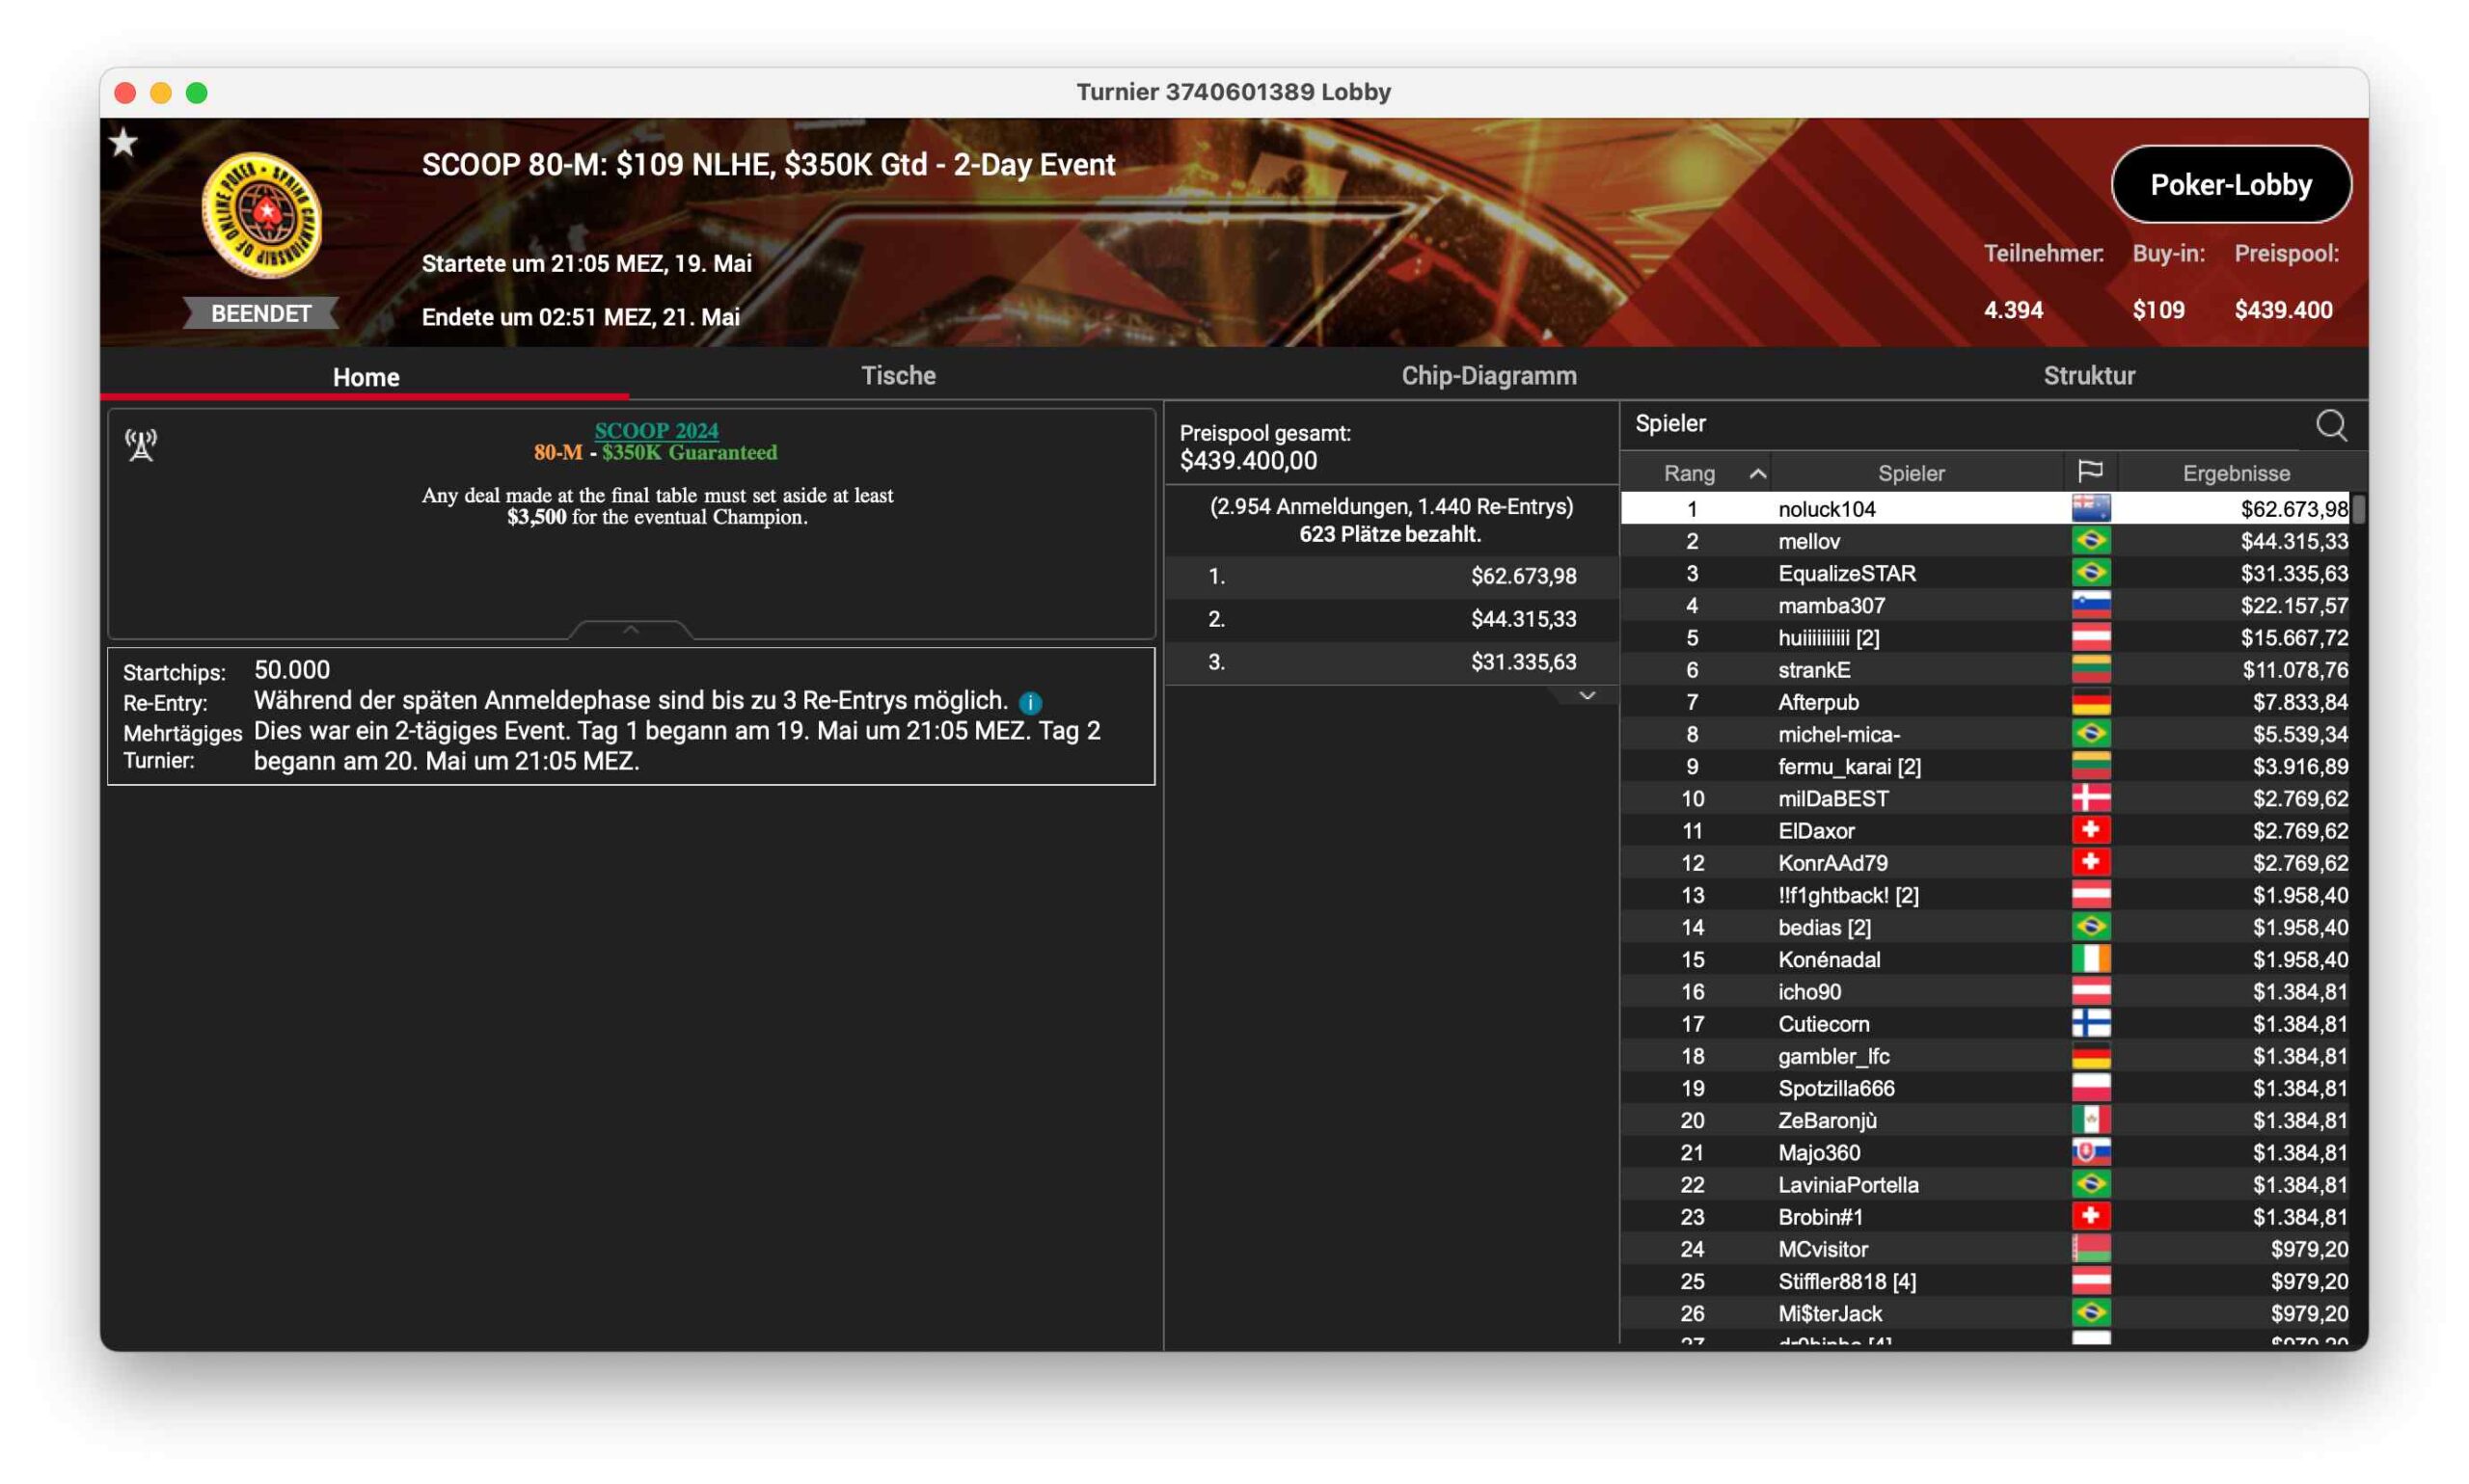Click the Re-Entry info icon
2469x1484 pixels.
1030,703
